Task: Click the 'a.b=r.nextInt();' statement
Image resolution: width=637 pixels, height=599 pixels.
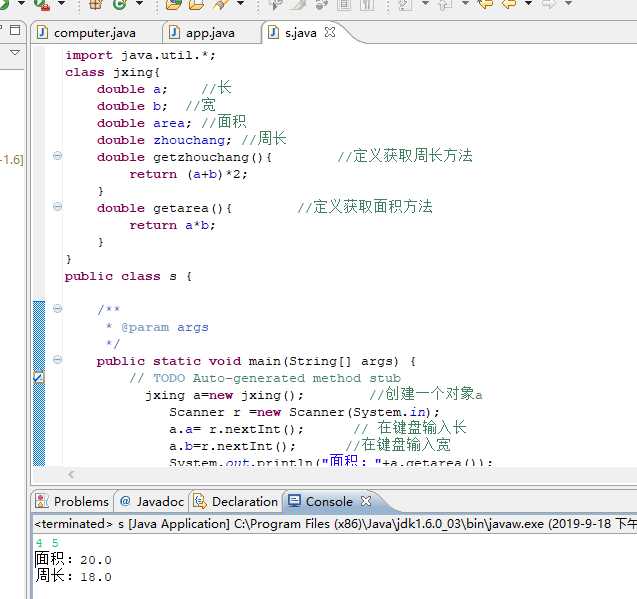Action: (x=232, y=447)
